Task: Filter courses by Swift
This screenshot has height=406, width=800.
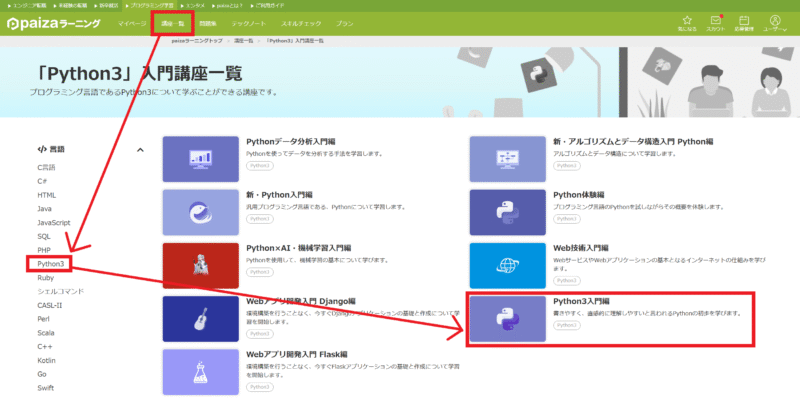Action: pyautogui.click(x=45, y=388)
